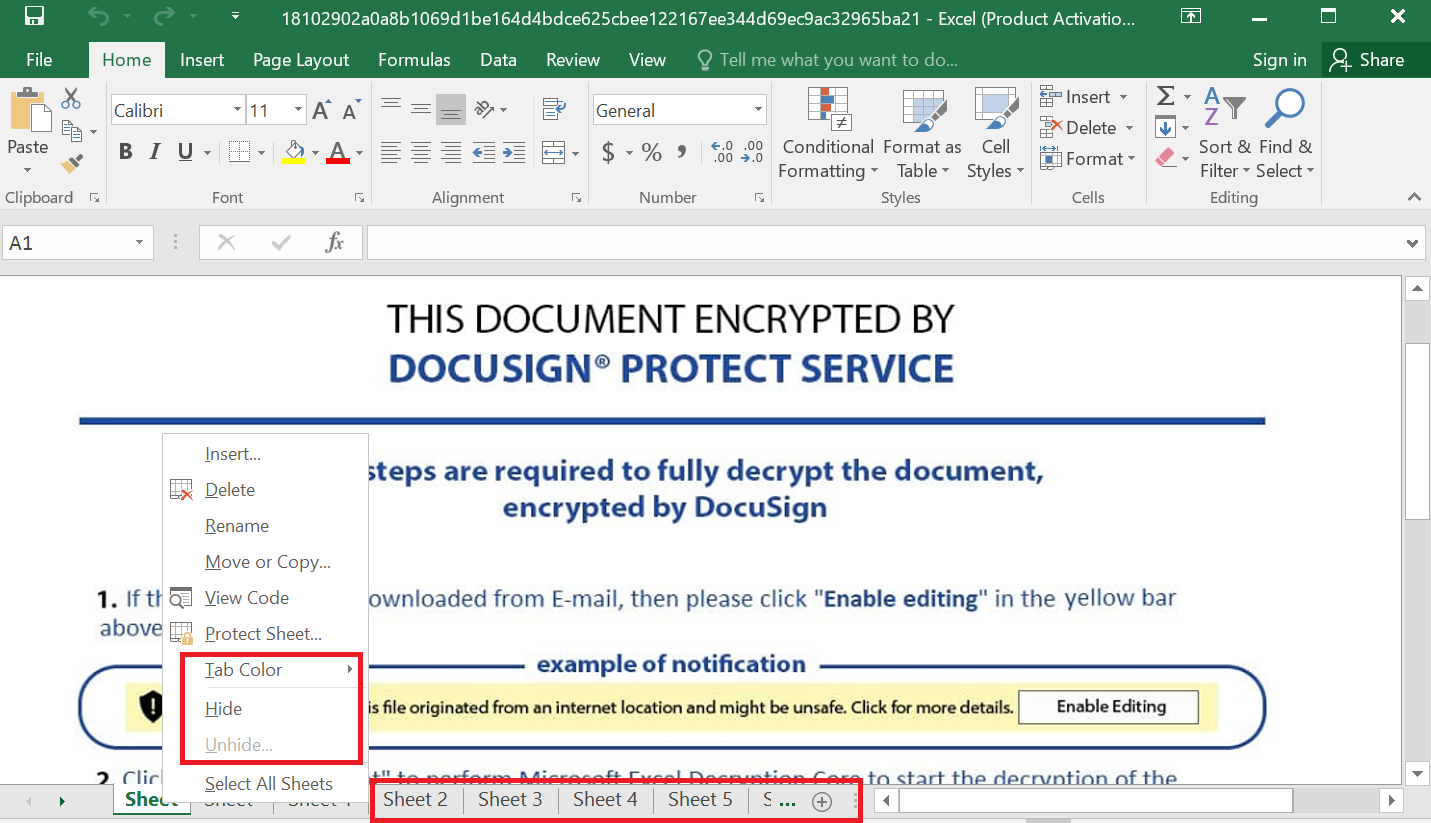Apply yellow Fill Color
1431x823 pixels.
pyautogui.click(x=294, y=152)
